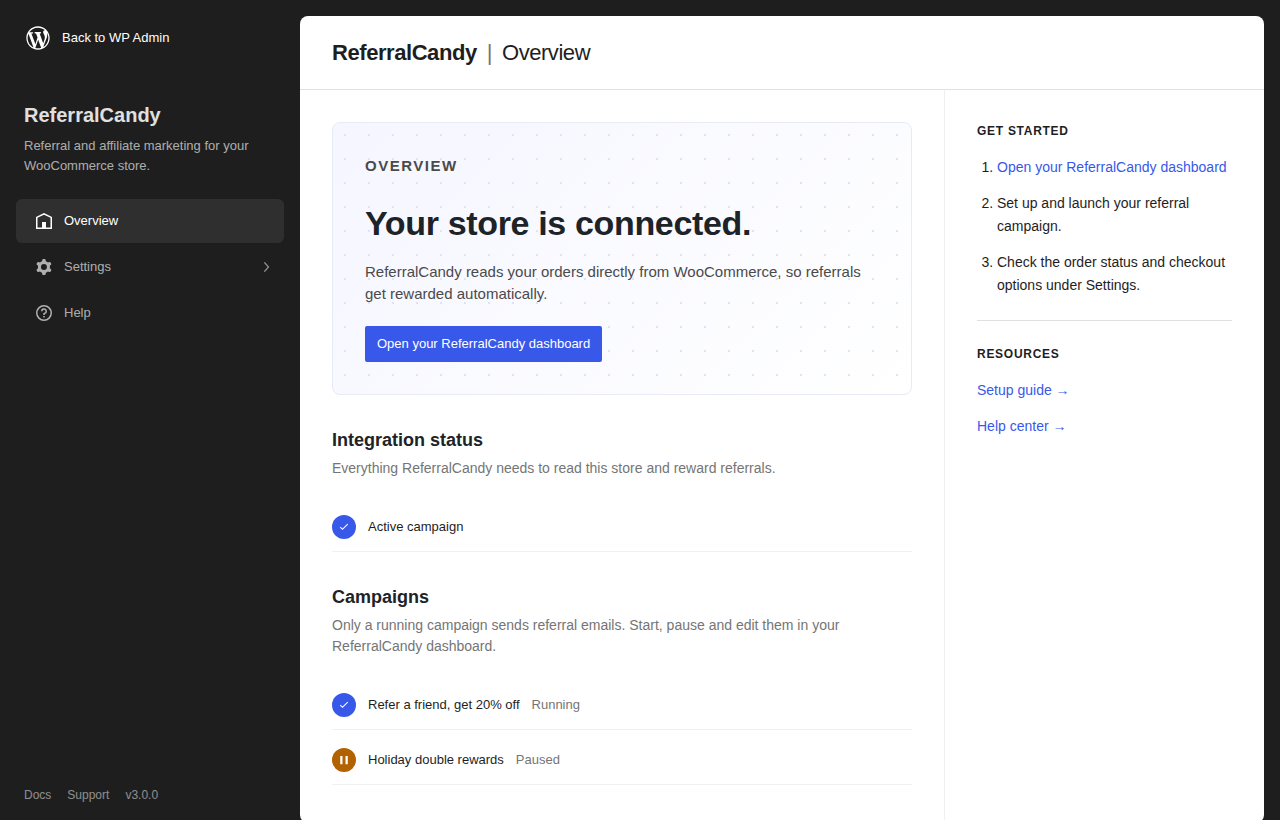The height and width of the screenshot is (820, 1280).
Task: Open the Overview menu item
Action: pos(150,221)
